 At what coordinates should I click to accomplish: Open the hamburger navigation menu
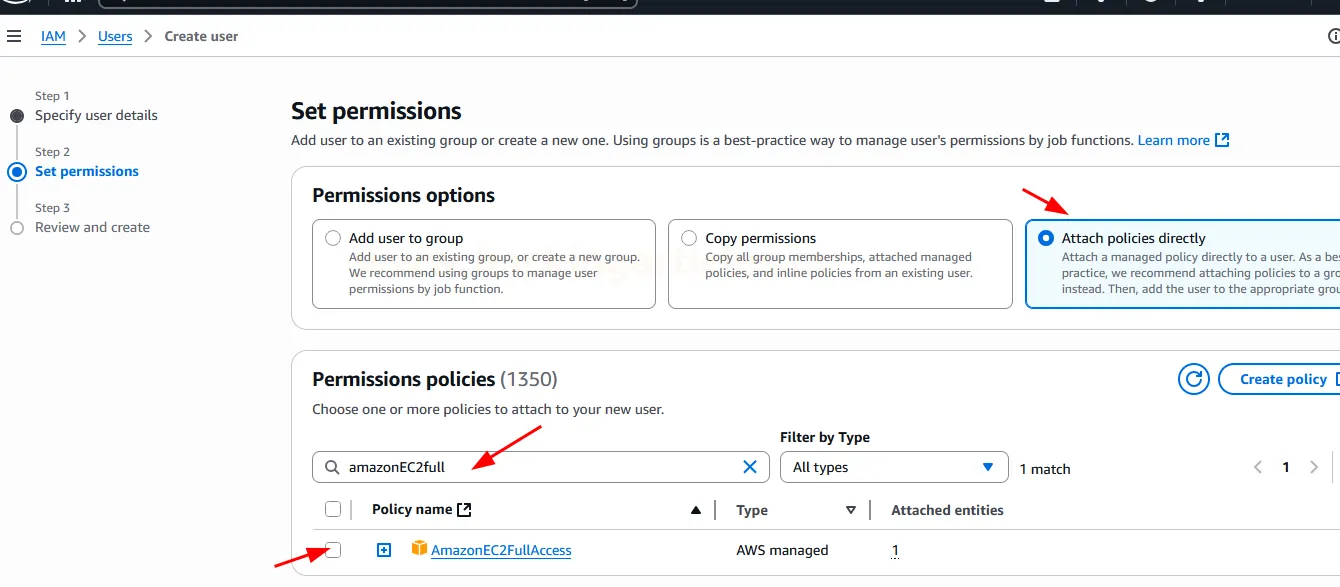[14, 36]
